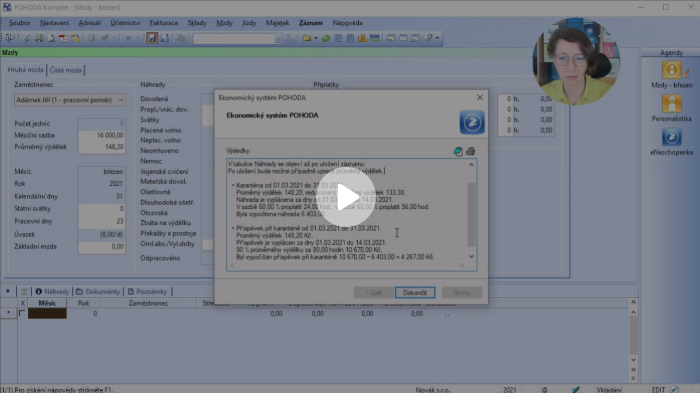Toggle the checkbox in the first table row

click(x=22, y=314)
